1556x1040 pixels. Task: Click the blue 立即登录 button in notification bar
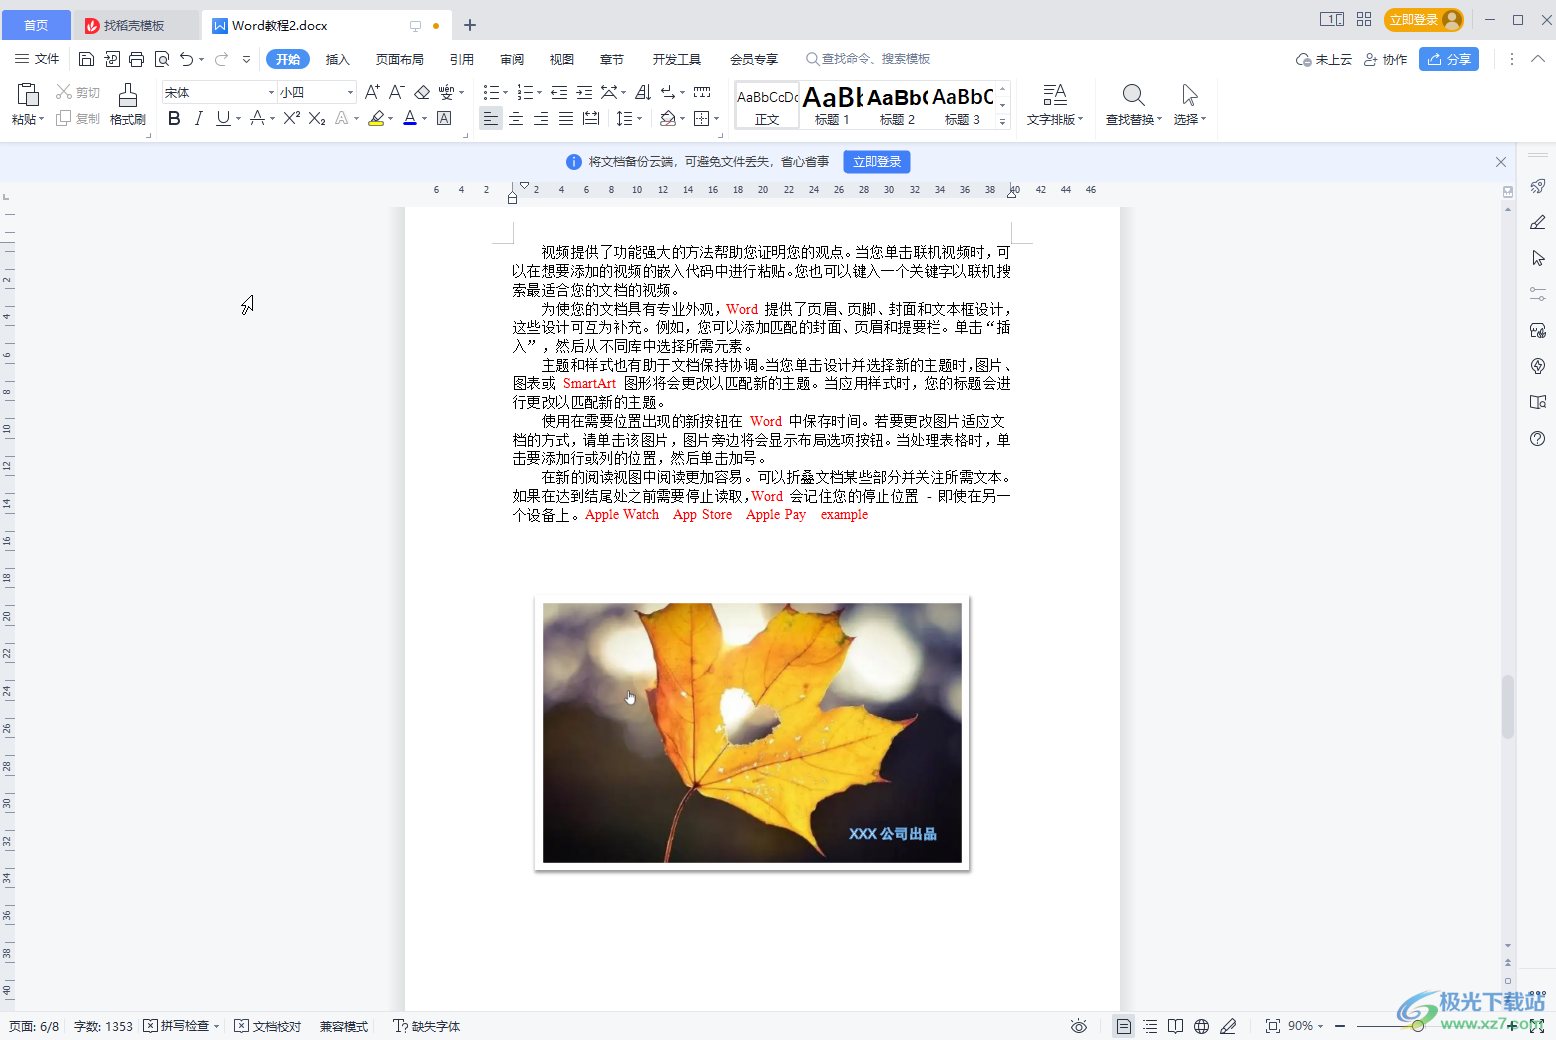pos(877,161)
